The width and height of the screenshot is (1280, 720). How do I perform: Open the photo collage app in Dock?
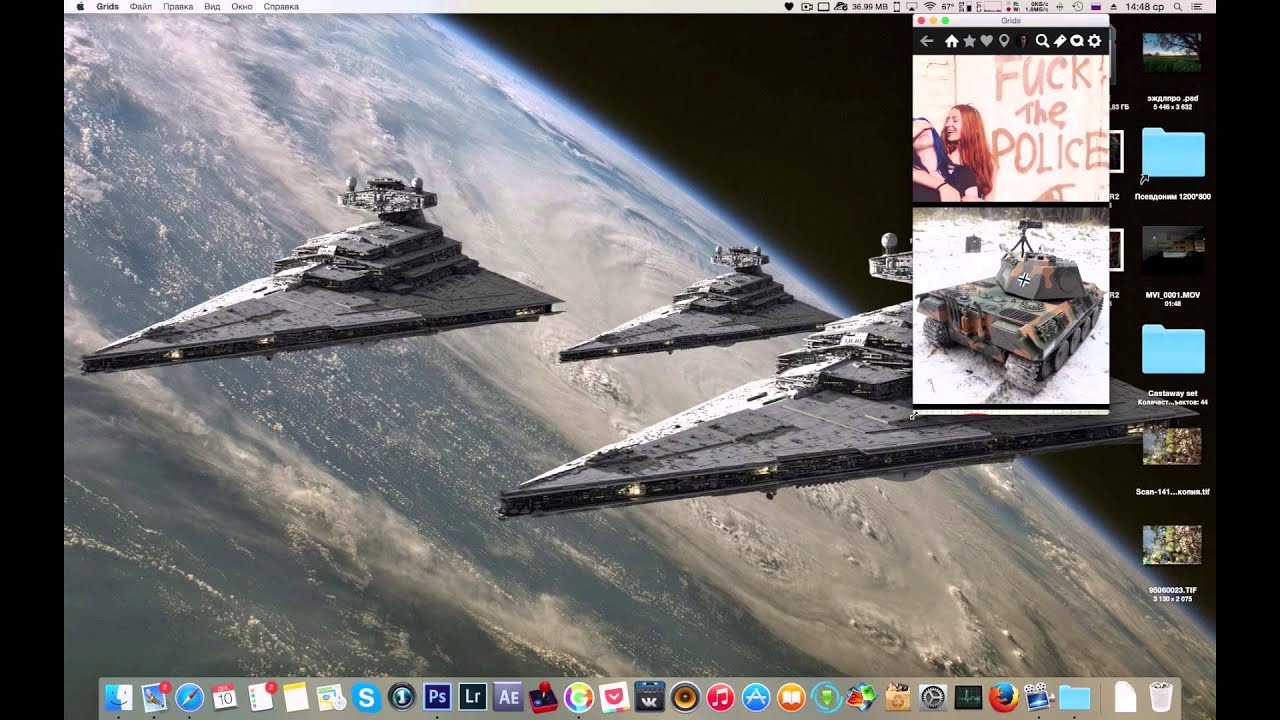pos(862,697)
